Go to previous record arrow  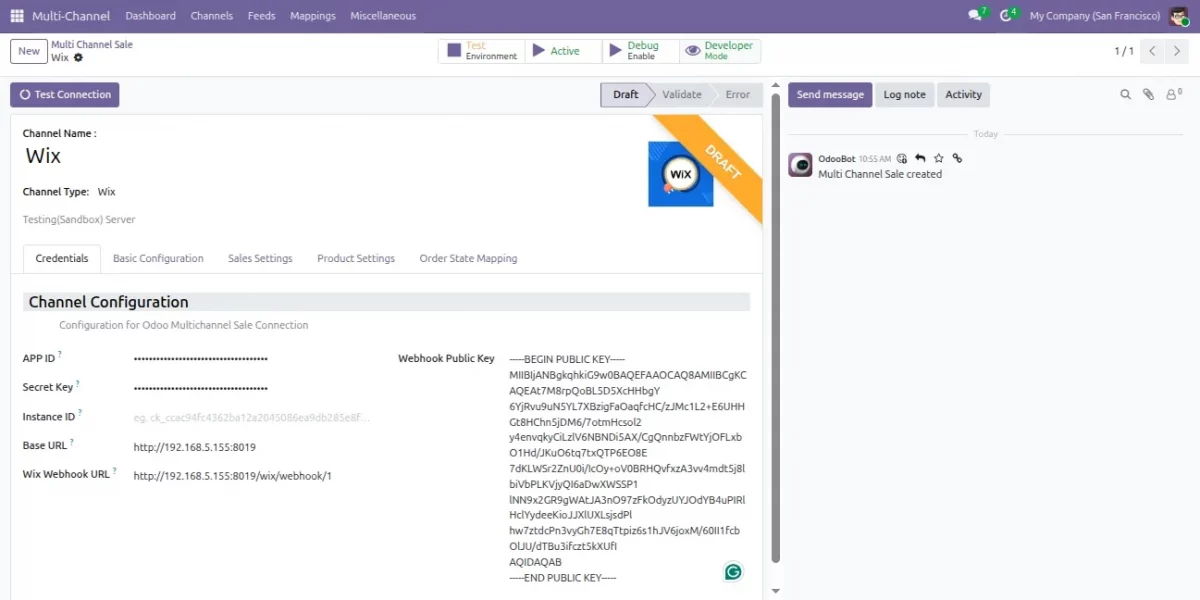click(1153, 51)
